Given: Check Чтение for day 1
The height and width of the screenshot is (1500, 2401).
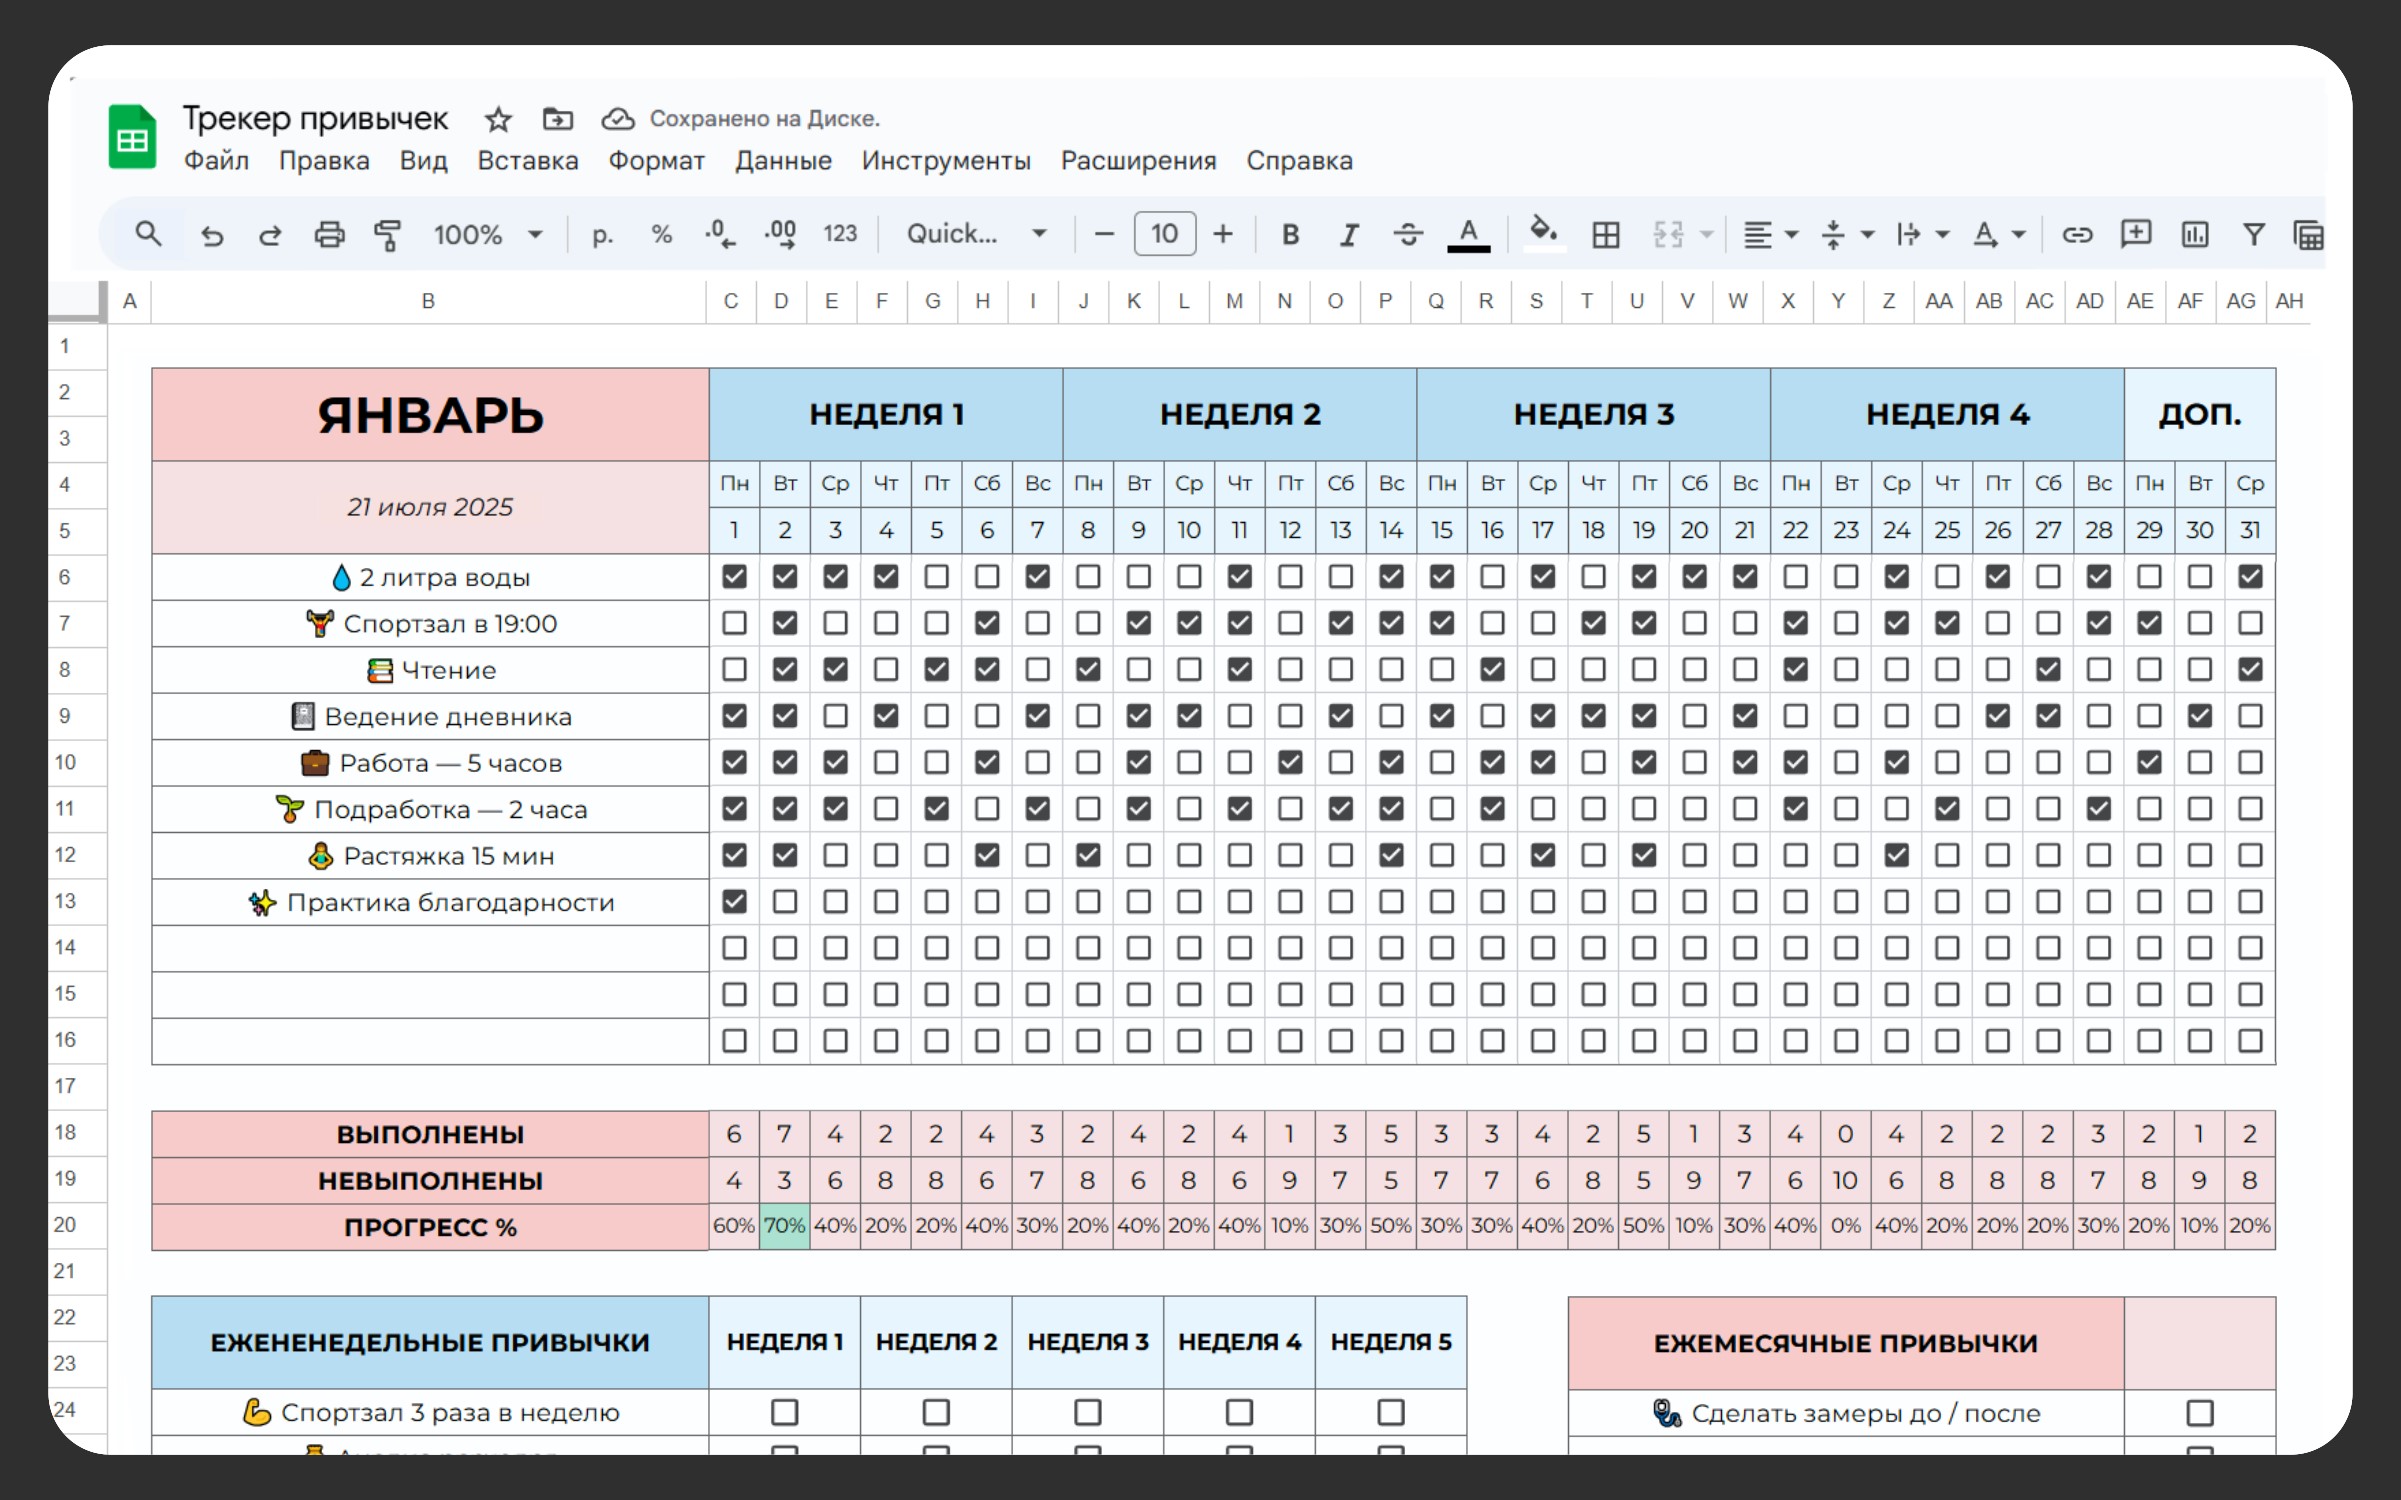Looking at the screenshot, I should pyautogui.click(x=734, y=670).
